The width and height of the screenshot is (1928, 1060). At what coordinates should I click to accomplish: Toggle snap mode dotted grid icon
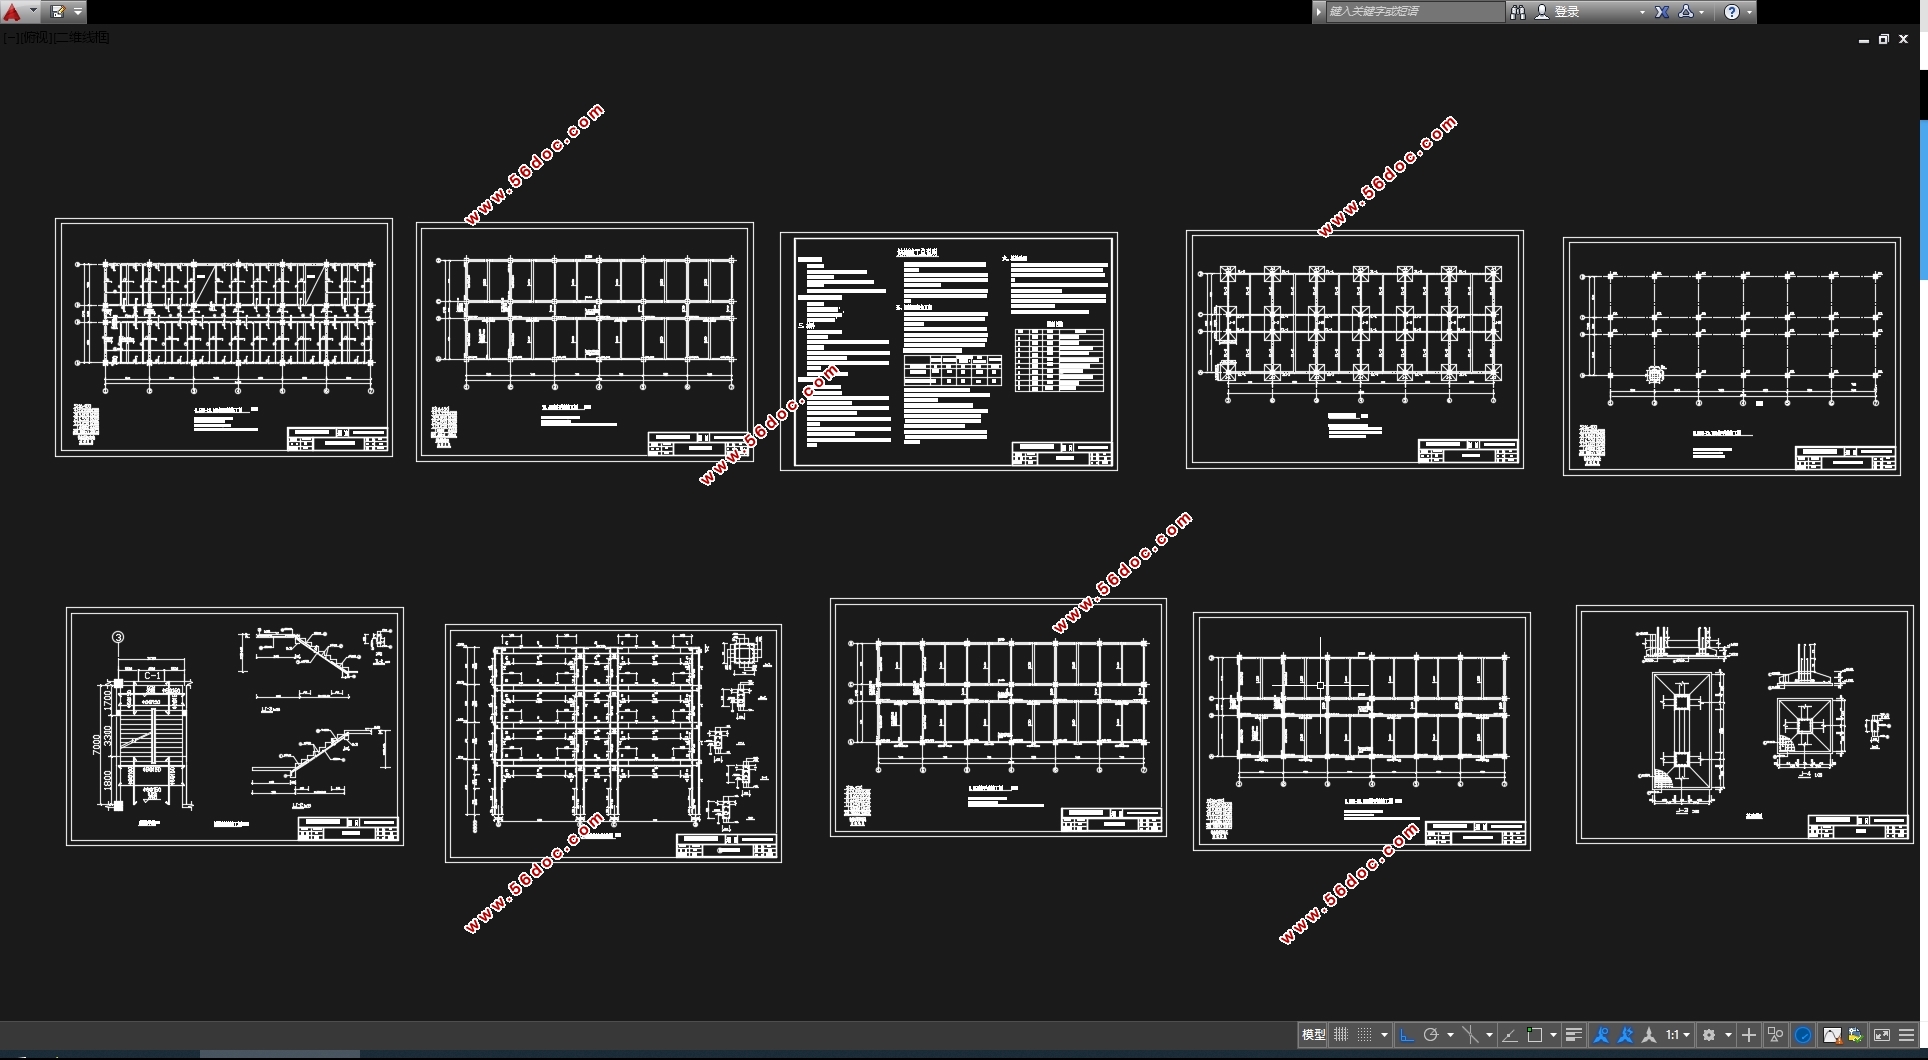coord(1364,1035)
